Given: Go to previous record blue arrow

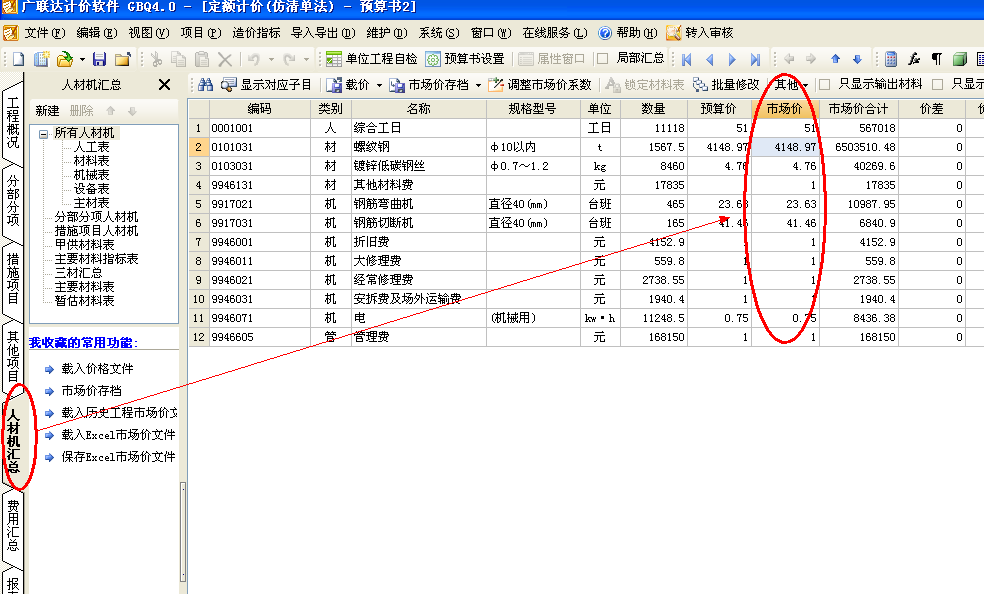Looking at the screenshot, I should [x=710, y=59].
